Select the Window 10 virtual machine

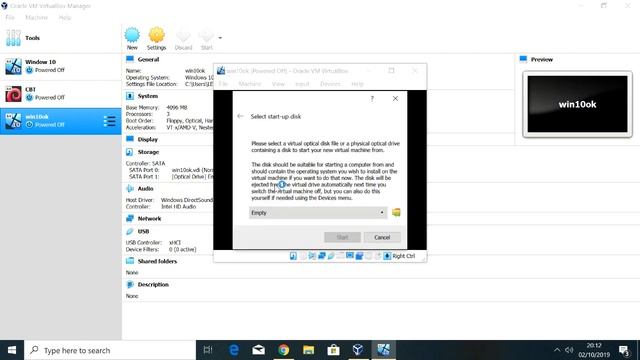tap(60, 66)
